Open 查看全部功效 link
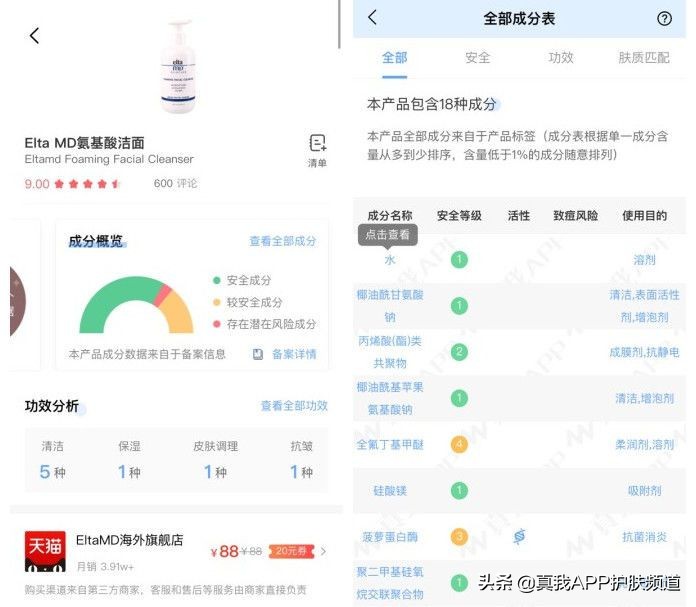 [x=294, y=405]
